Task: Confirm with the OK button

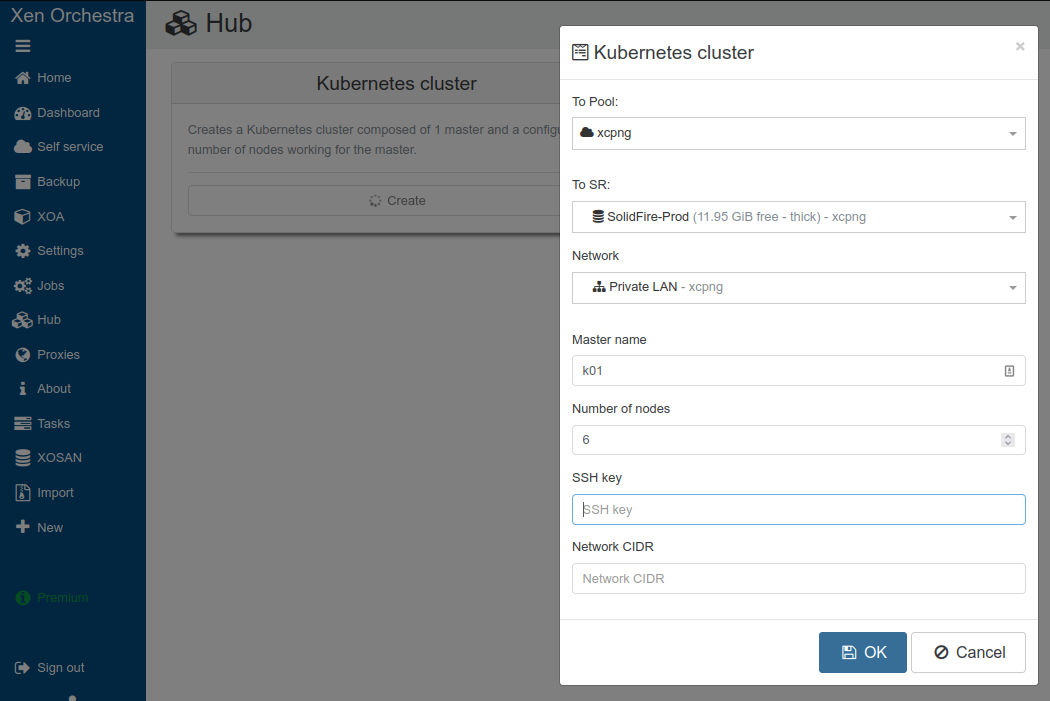Action: point(862,652)
